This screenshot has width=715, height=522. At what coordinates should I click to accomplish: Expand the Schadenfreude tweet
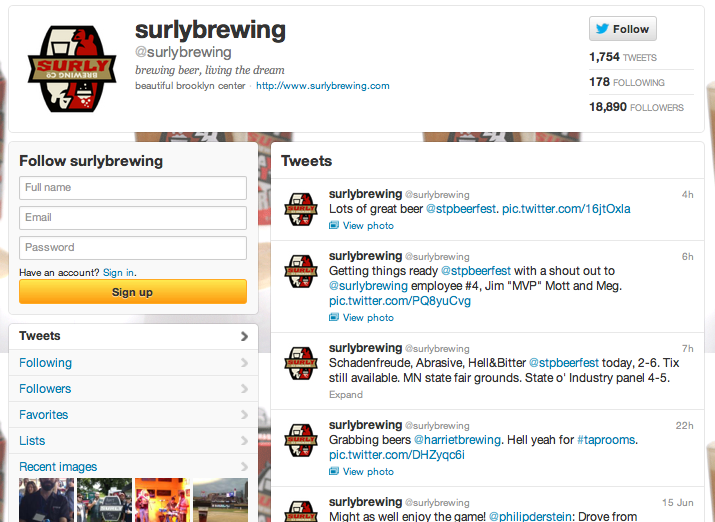pos(346,395)
